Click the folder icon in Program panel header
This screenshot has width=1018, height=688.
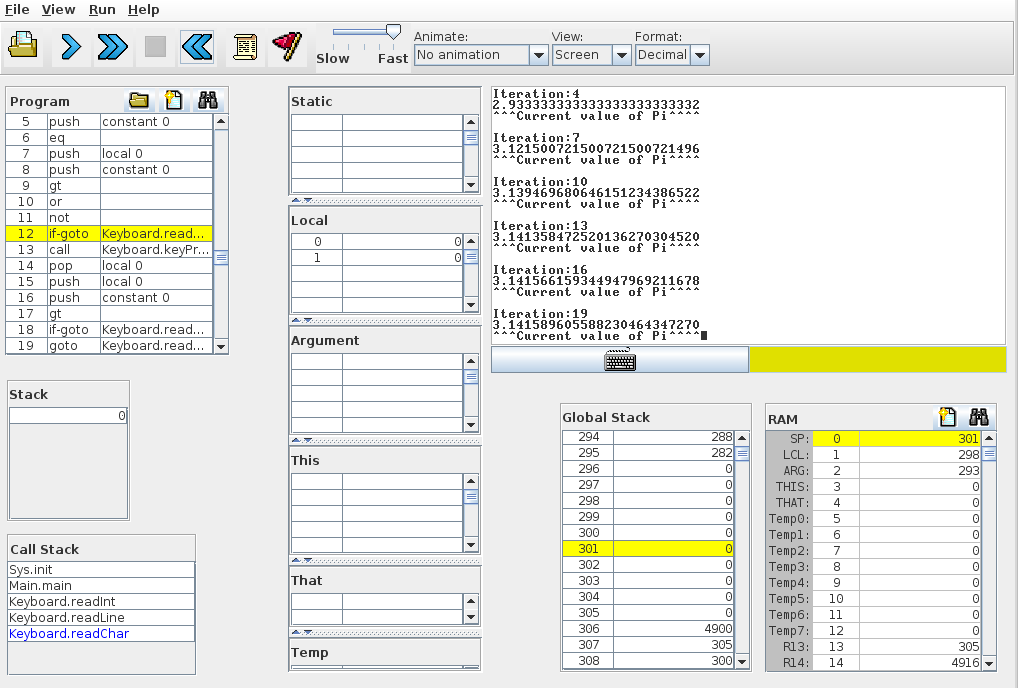coord(139,100)
